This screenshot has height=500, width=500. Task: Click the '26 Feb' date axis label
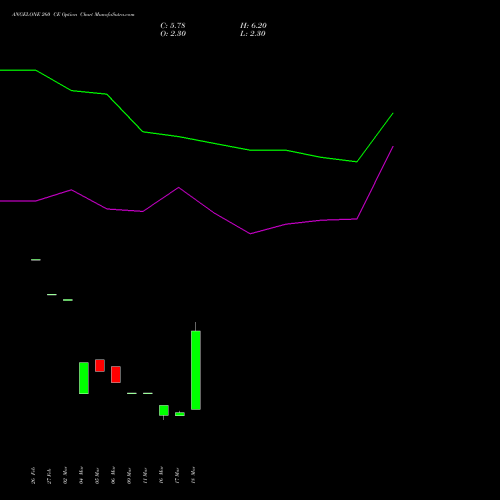(33, 475)
